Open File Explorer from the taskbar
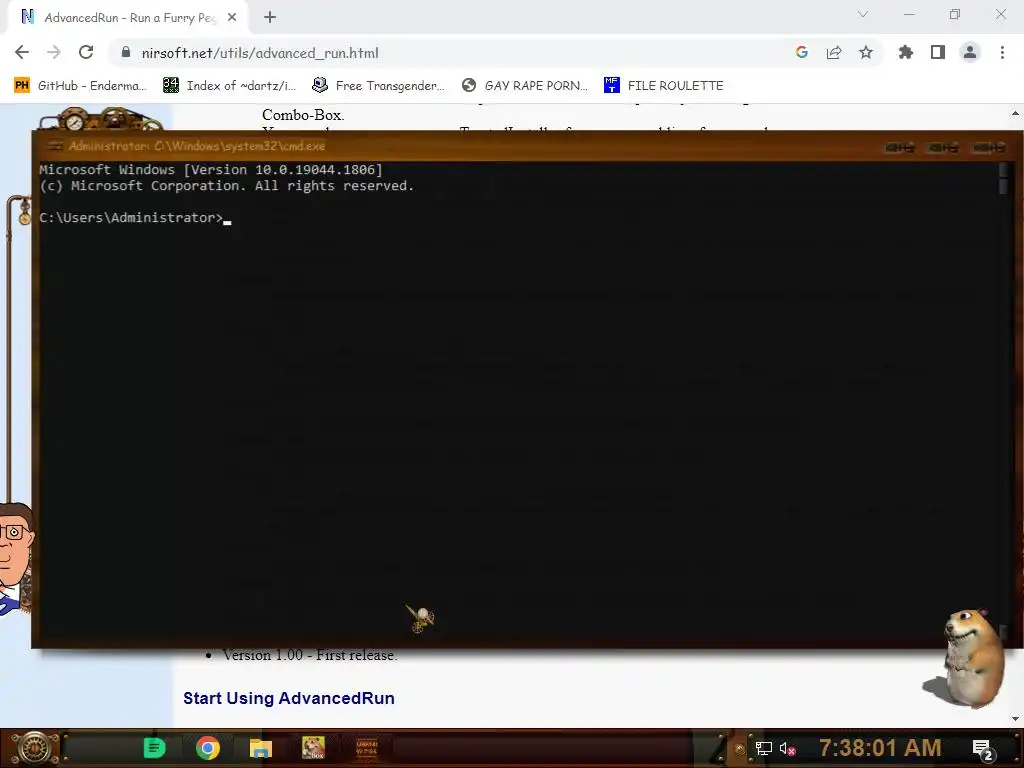This screenshot has width=1024, height=768. (x=261, y=748)
